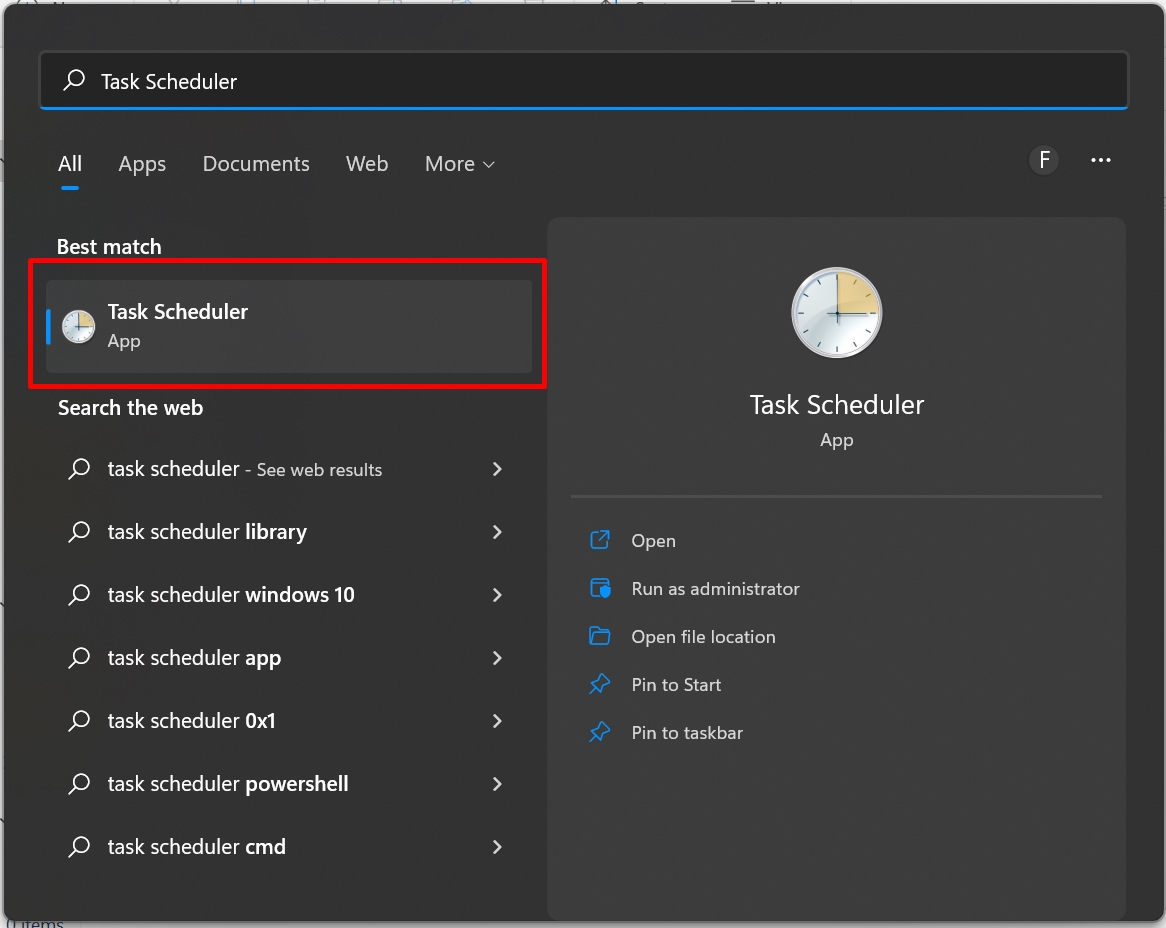The height and width of the screenshot is (928, 1166).
Task: Click magnifier icon beside 'task scheduler cmd'
Action: 79,847
